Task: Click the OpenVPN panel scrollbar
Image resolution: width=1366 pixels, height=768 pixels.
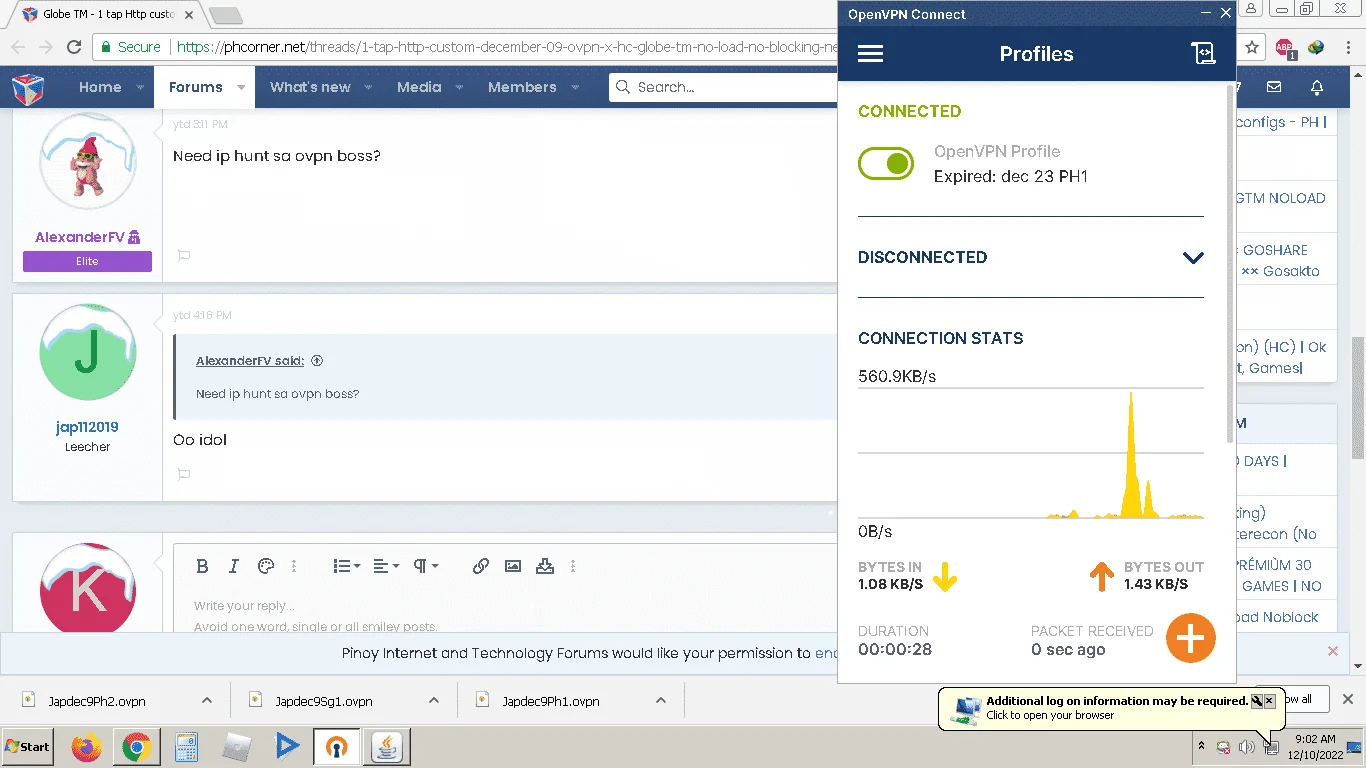Action: click(1231, 265)
